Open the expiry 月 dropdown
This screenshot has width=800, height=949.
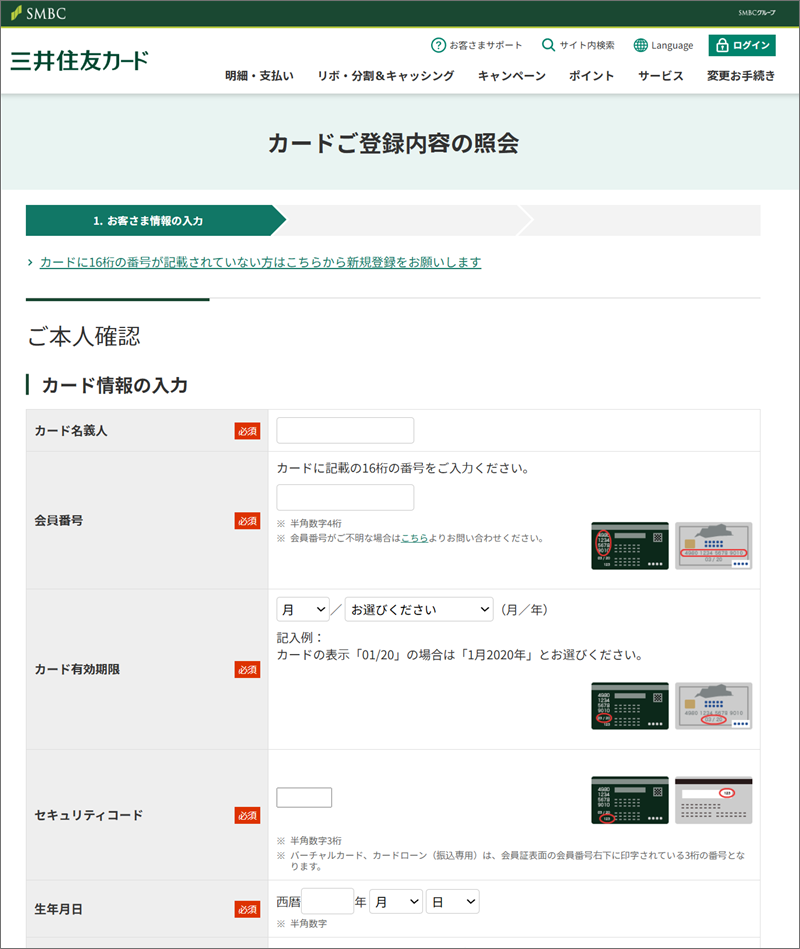tap(303, 609)
